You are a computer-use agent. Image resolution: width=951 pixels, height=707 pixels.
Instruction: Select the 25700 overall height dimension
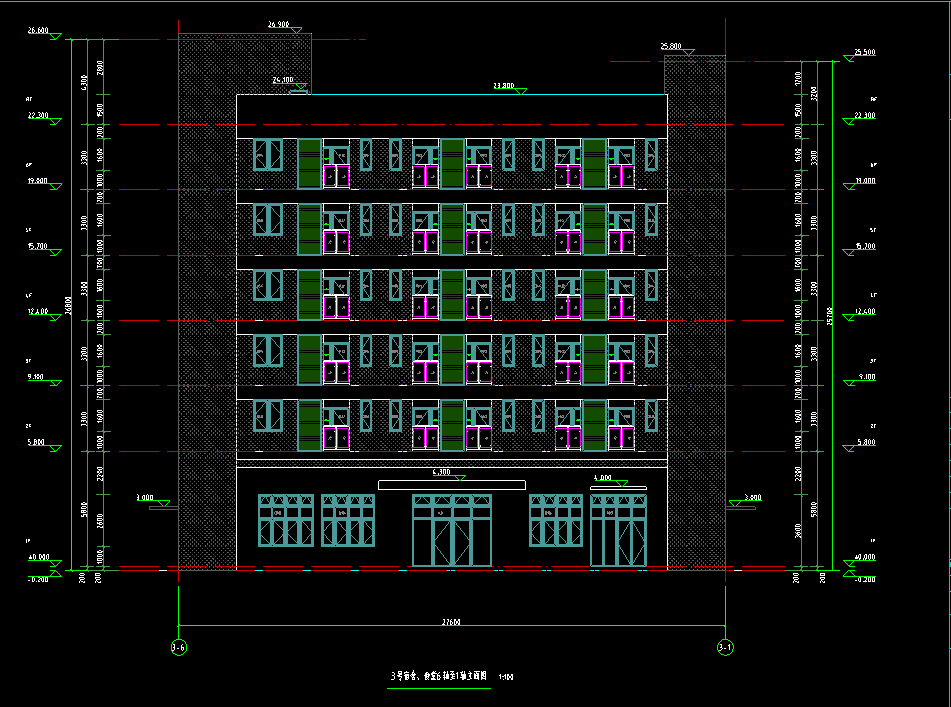click(830, 316)
